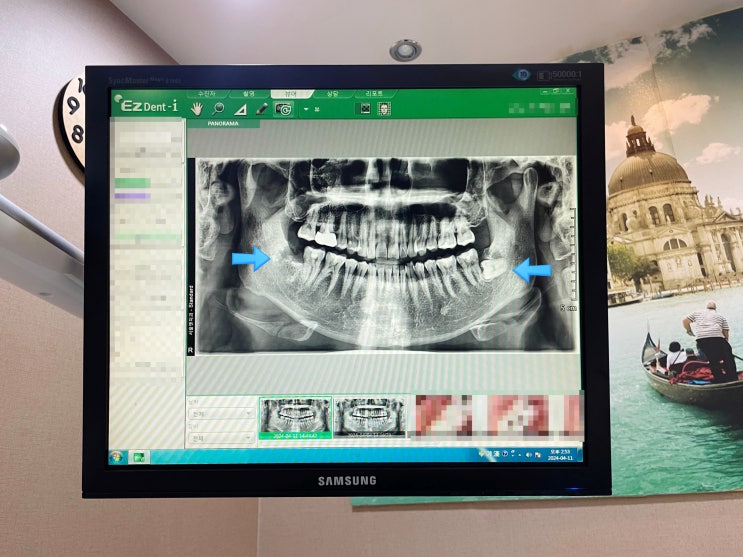Select the green-highlighted panorama thumbnail

(295, 418)
